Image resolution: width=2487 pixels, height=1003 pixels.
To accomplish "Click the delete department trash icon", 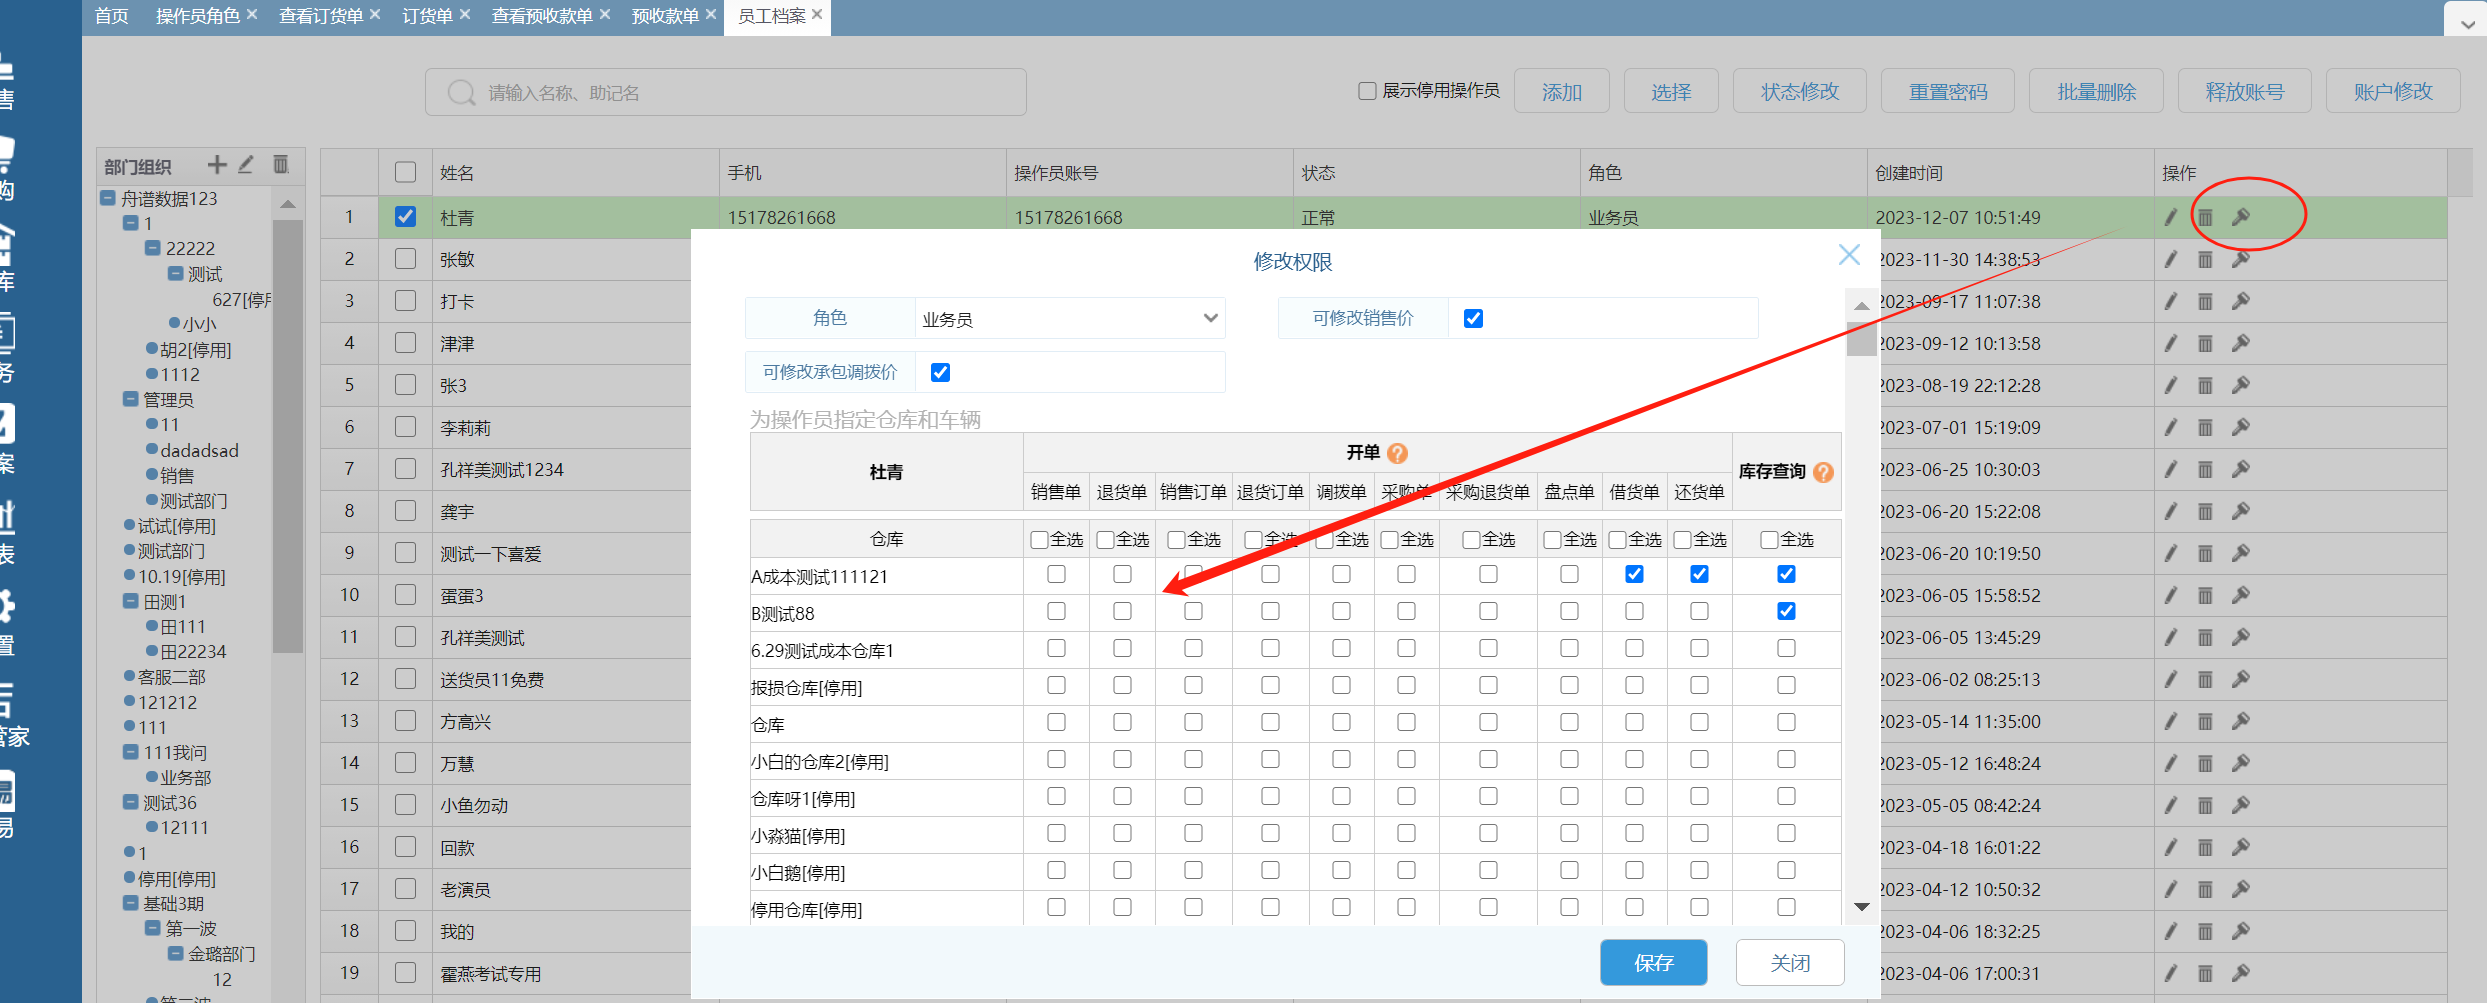I will (x=281, y=165).
